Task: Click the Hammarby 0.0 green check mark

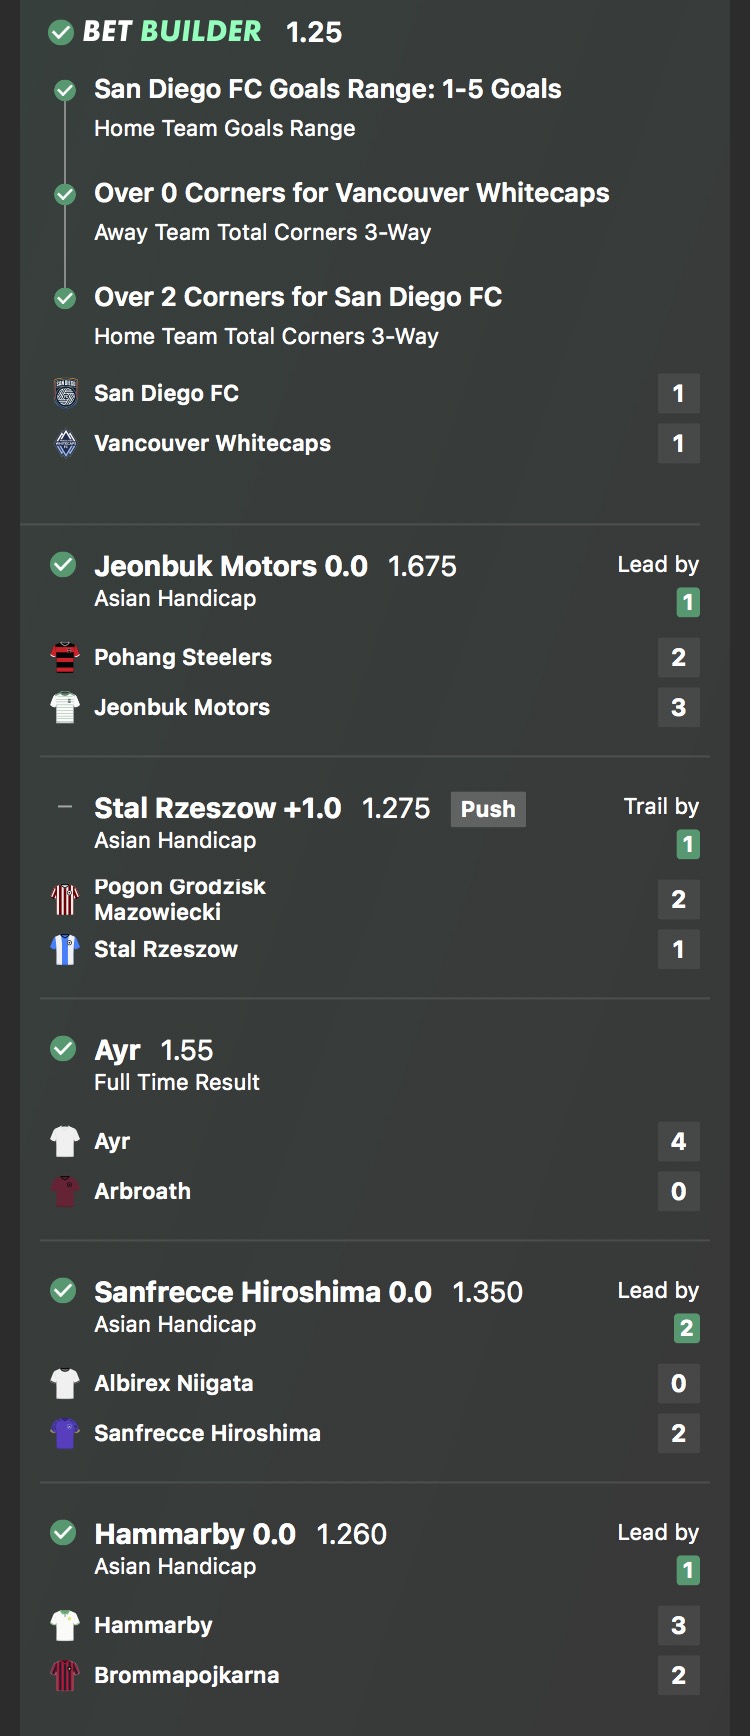Action: point(63,1533)
